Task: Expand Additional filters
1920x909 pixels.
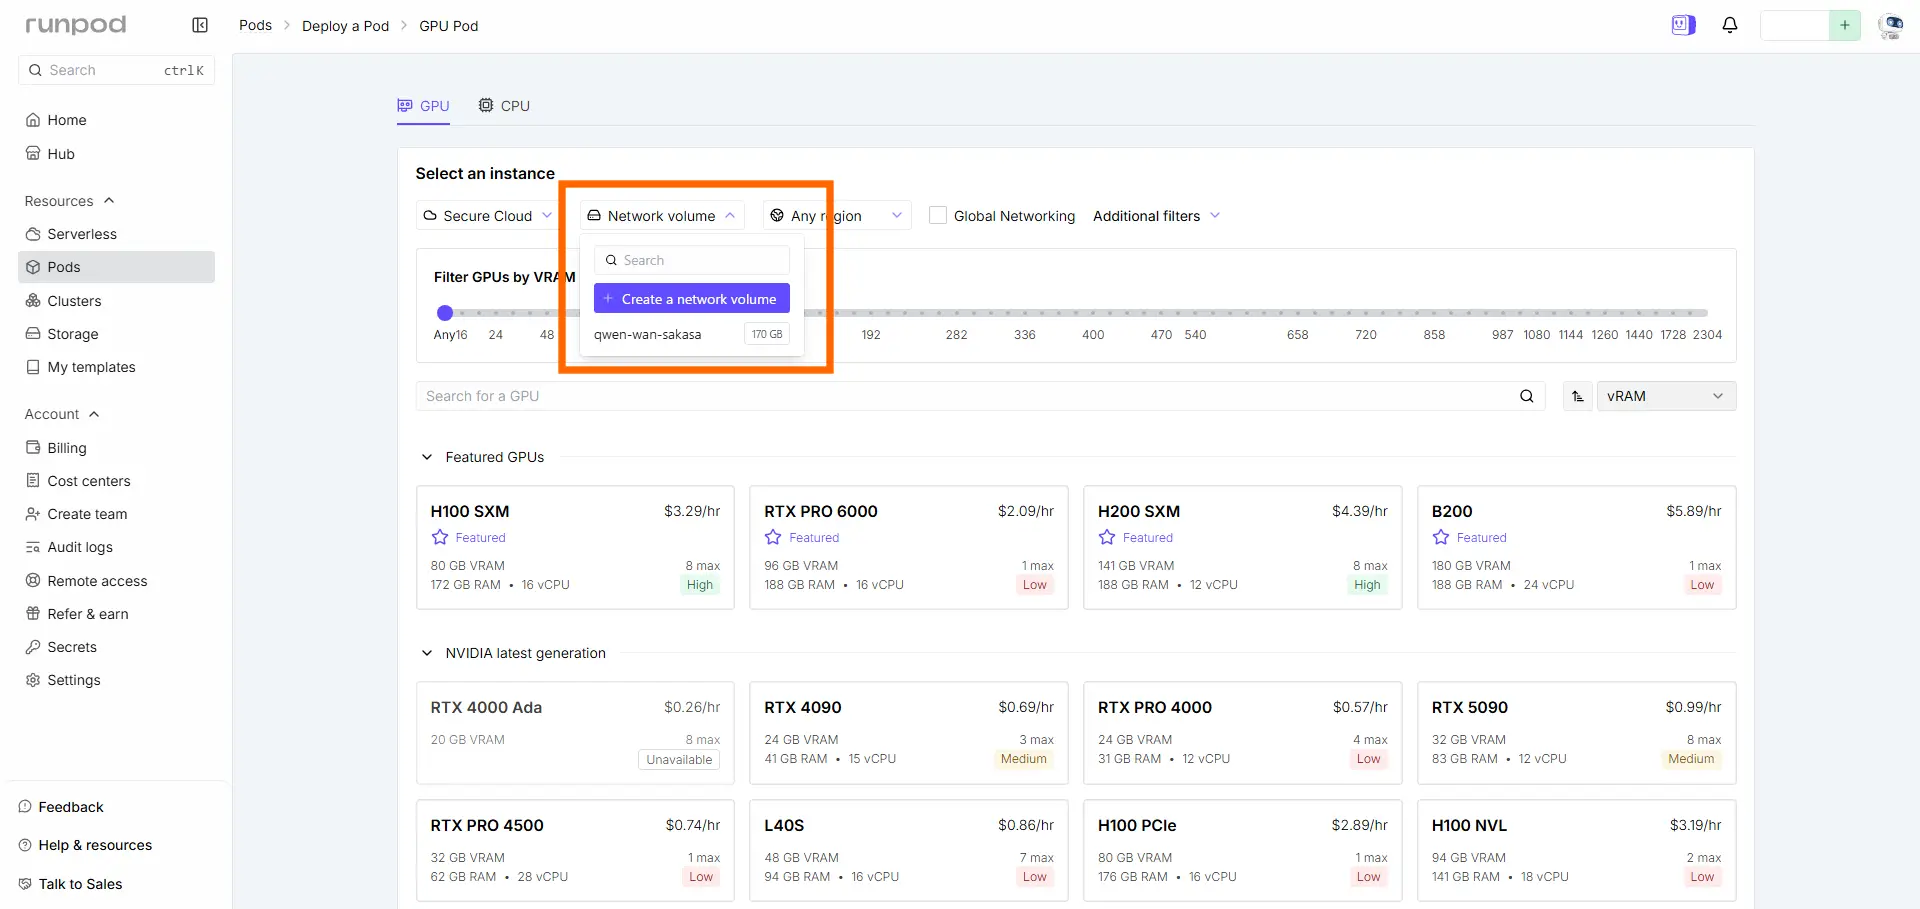Action: (1156, 216)
